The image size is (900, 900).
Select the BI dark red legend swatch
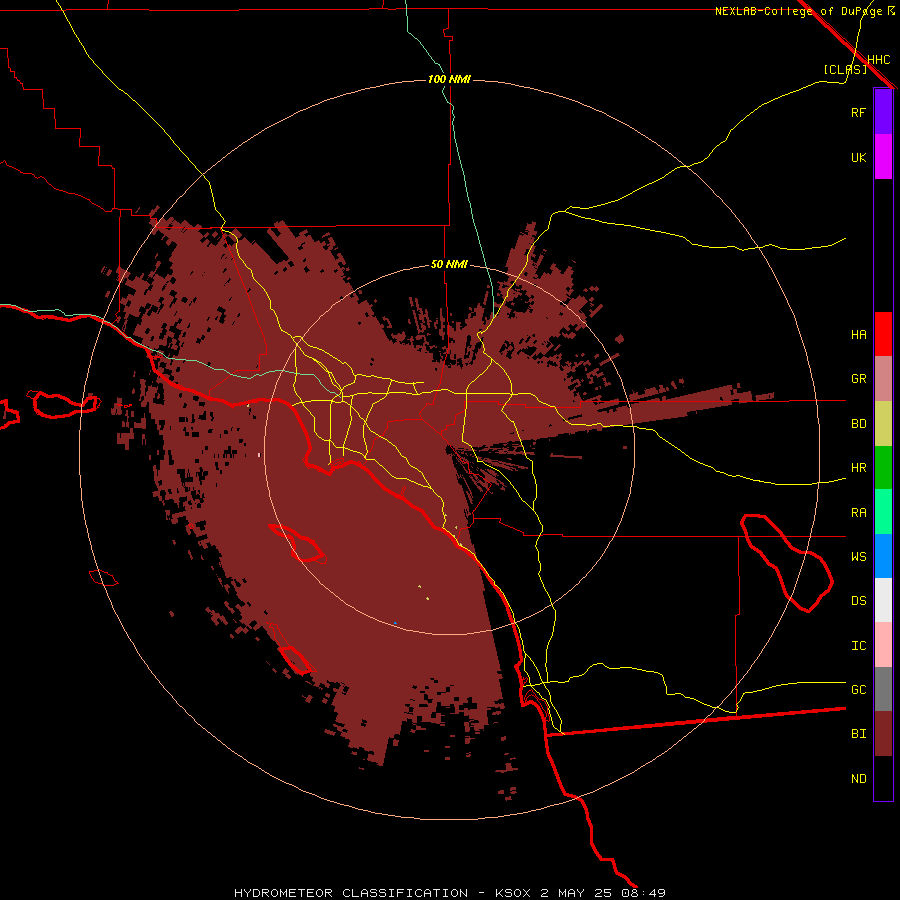click(x=883, y=734)
